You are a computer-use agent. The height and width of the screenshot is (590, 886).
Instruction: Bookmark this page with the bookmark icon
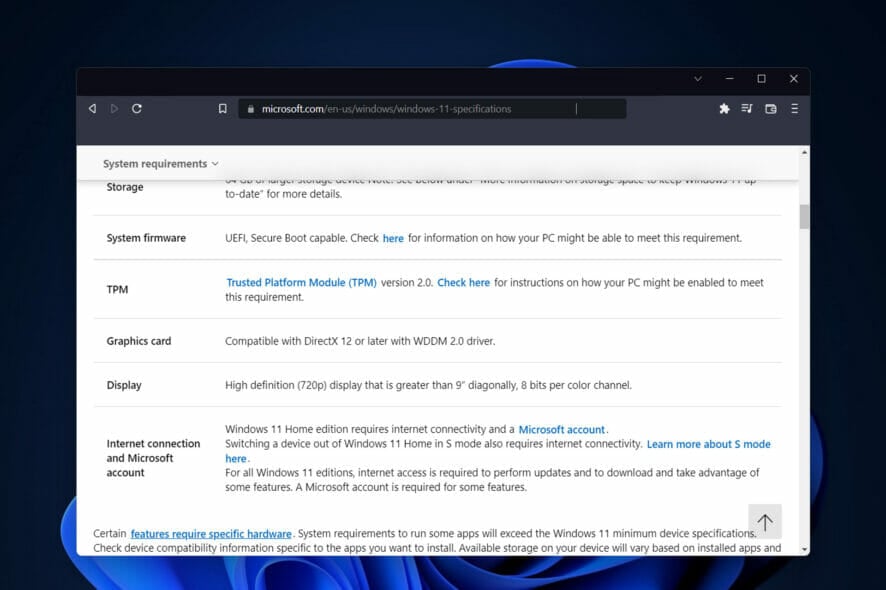point(222,109)
